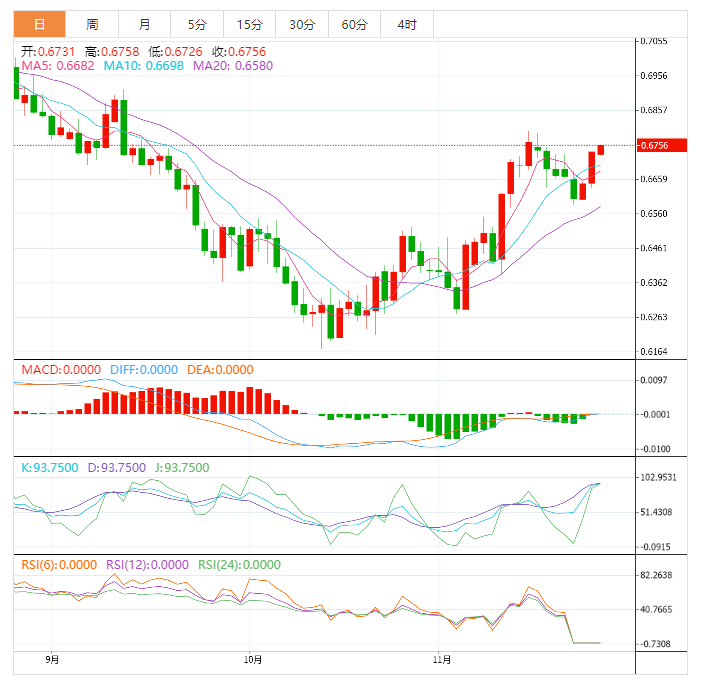Click the DIFF:0.0000 indicator label
The image size is (708, 690).
[144, 370]
